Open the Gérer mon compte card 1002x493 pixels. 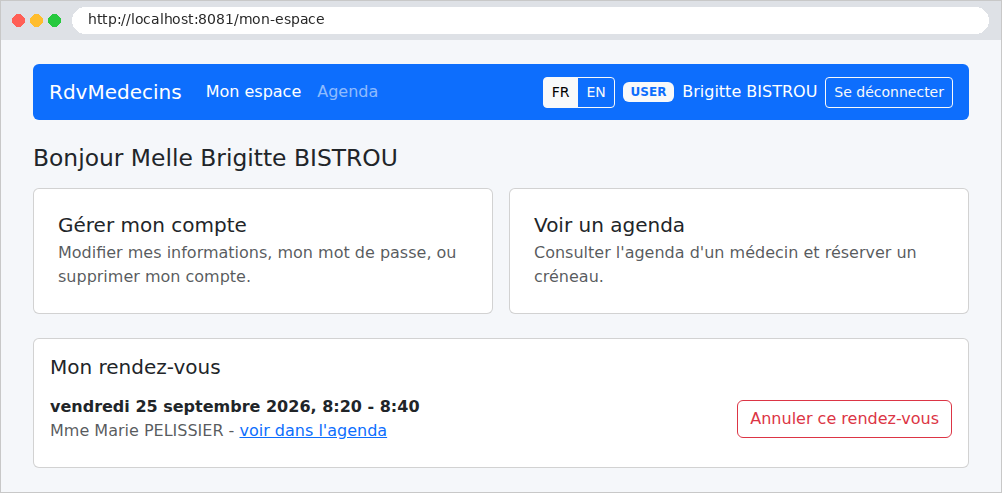tap(263, 251)
